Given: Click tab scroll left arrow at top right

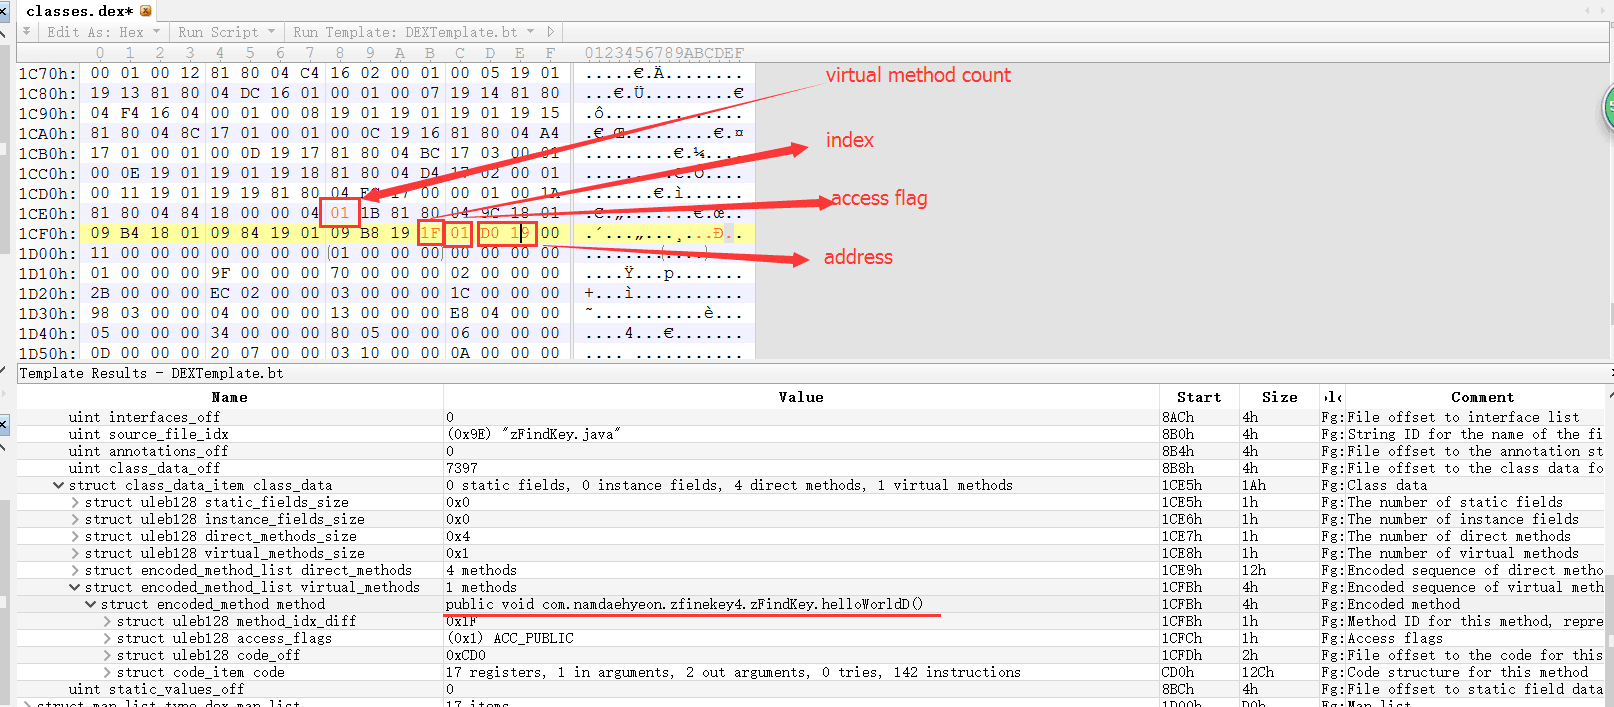Looking at the screenshot, I should coord(1589,11).
